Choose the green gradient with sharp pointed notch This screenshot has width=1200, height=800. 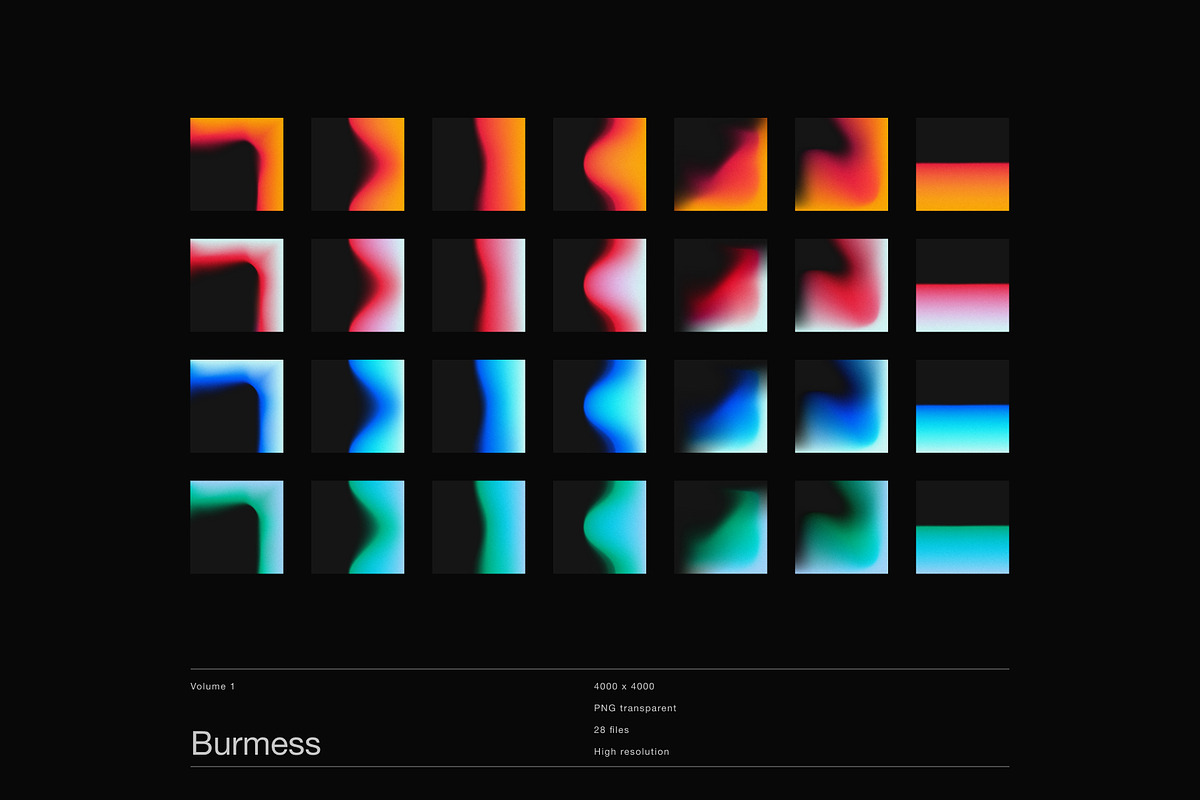pyautogui.click(x=358, y=527)
